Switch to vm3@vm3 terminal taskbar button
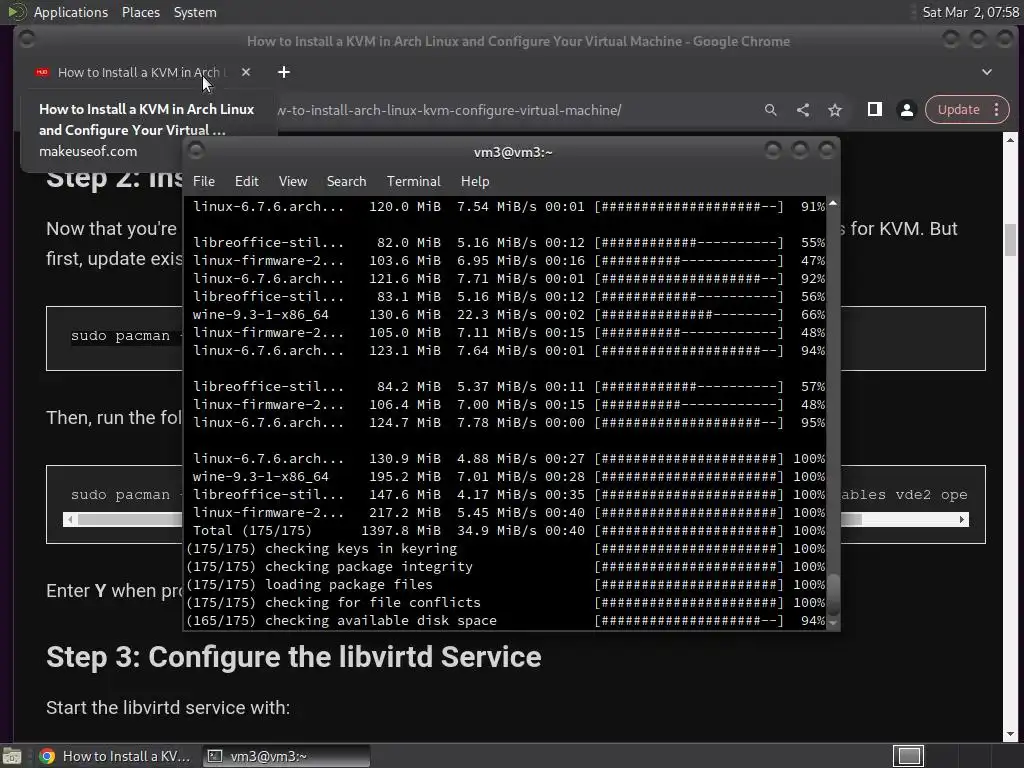 286,756
